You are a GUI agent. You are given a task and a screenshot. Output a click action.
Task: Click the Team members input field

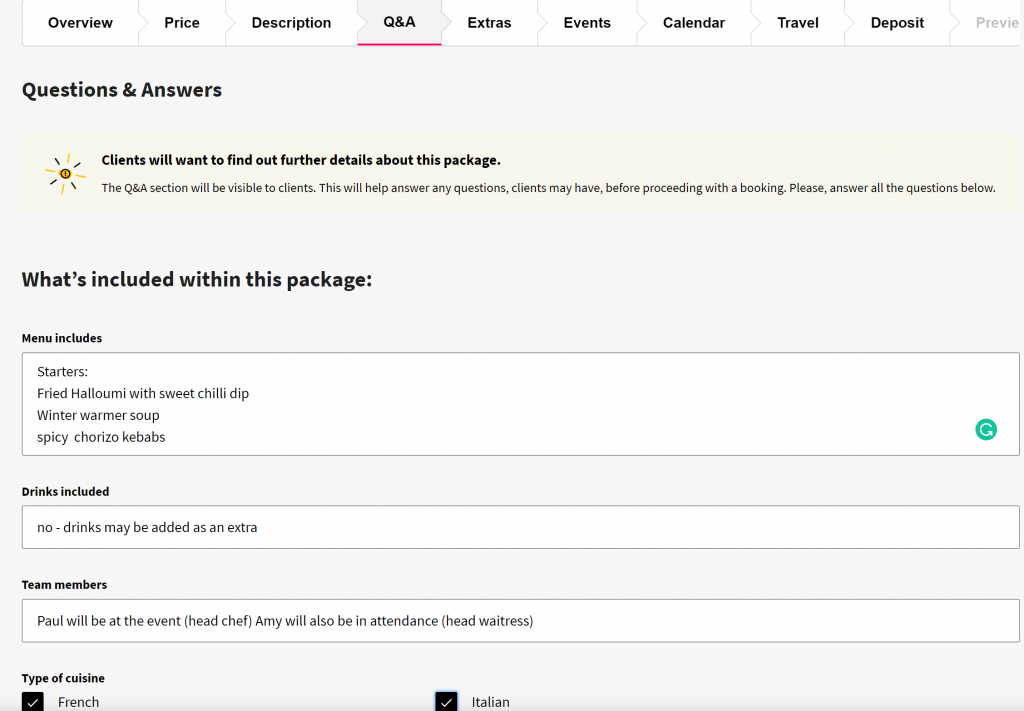520,621
